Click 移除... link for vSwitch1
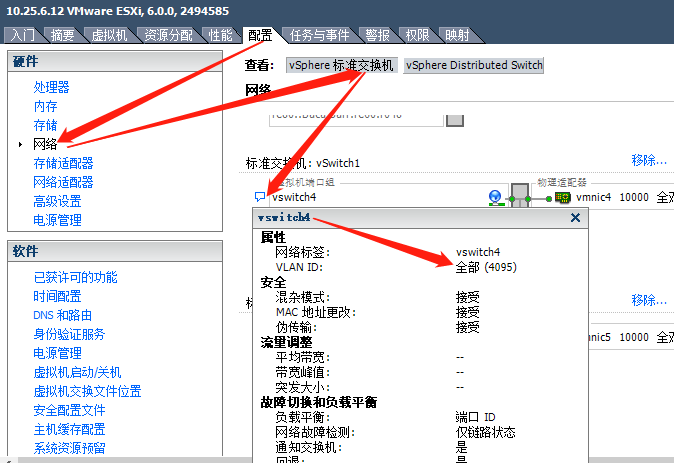 (x=649, y=160)
